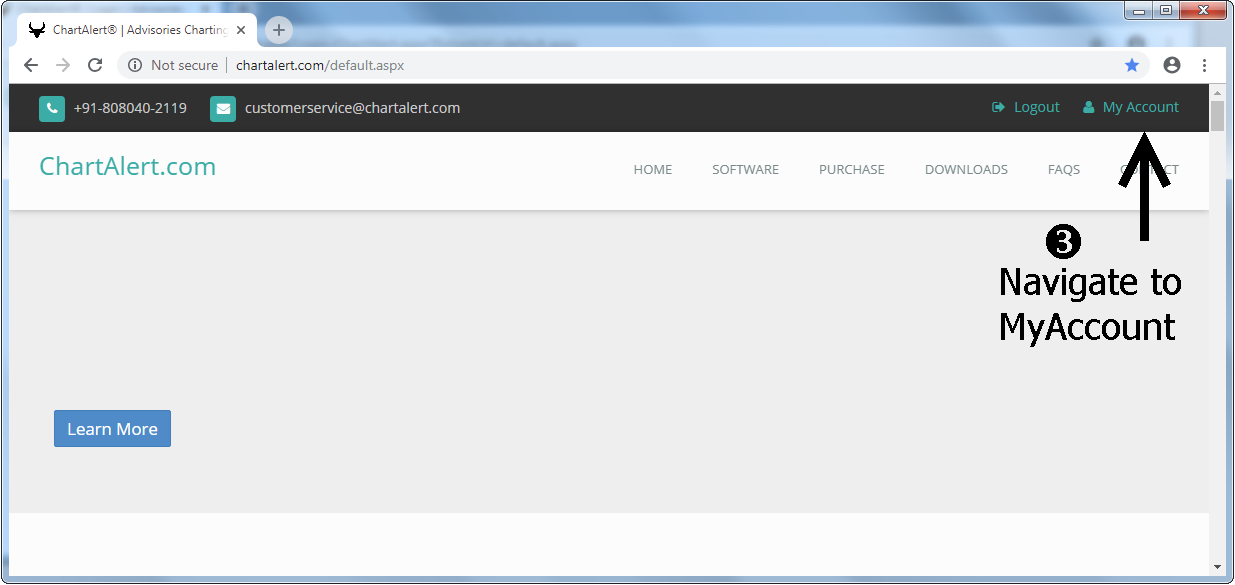This screenshot has width=1235, height=585.
Task: Open the My Account link
Action: pos(1131,107)
